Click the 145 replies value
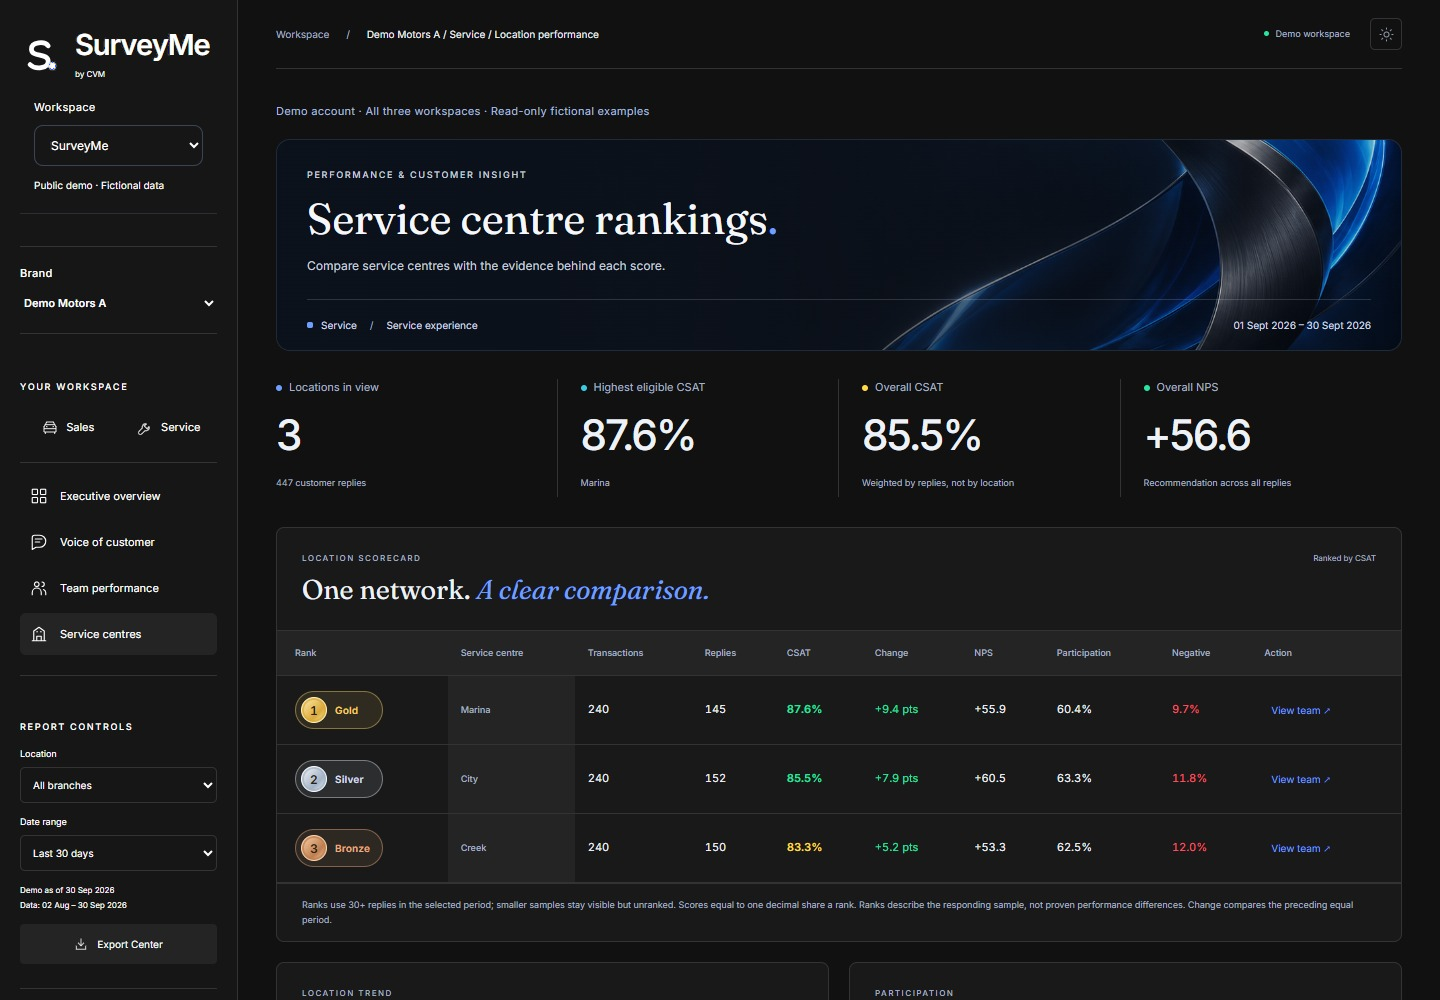This screenshot has width=1440, height=1000. [715, 709]
